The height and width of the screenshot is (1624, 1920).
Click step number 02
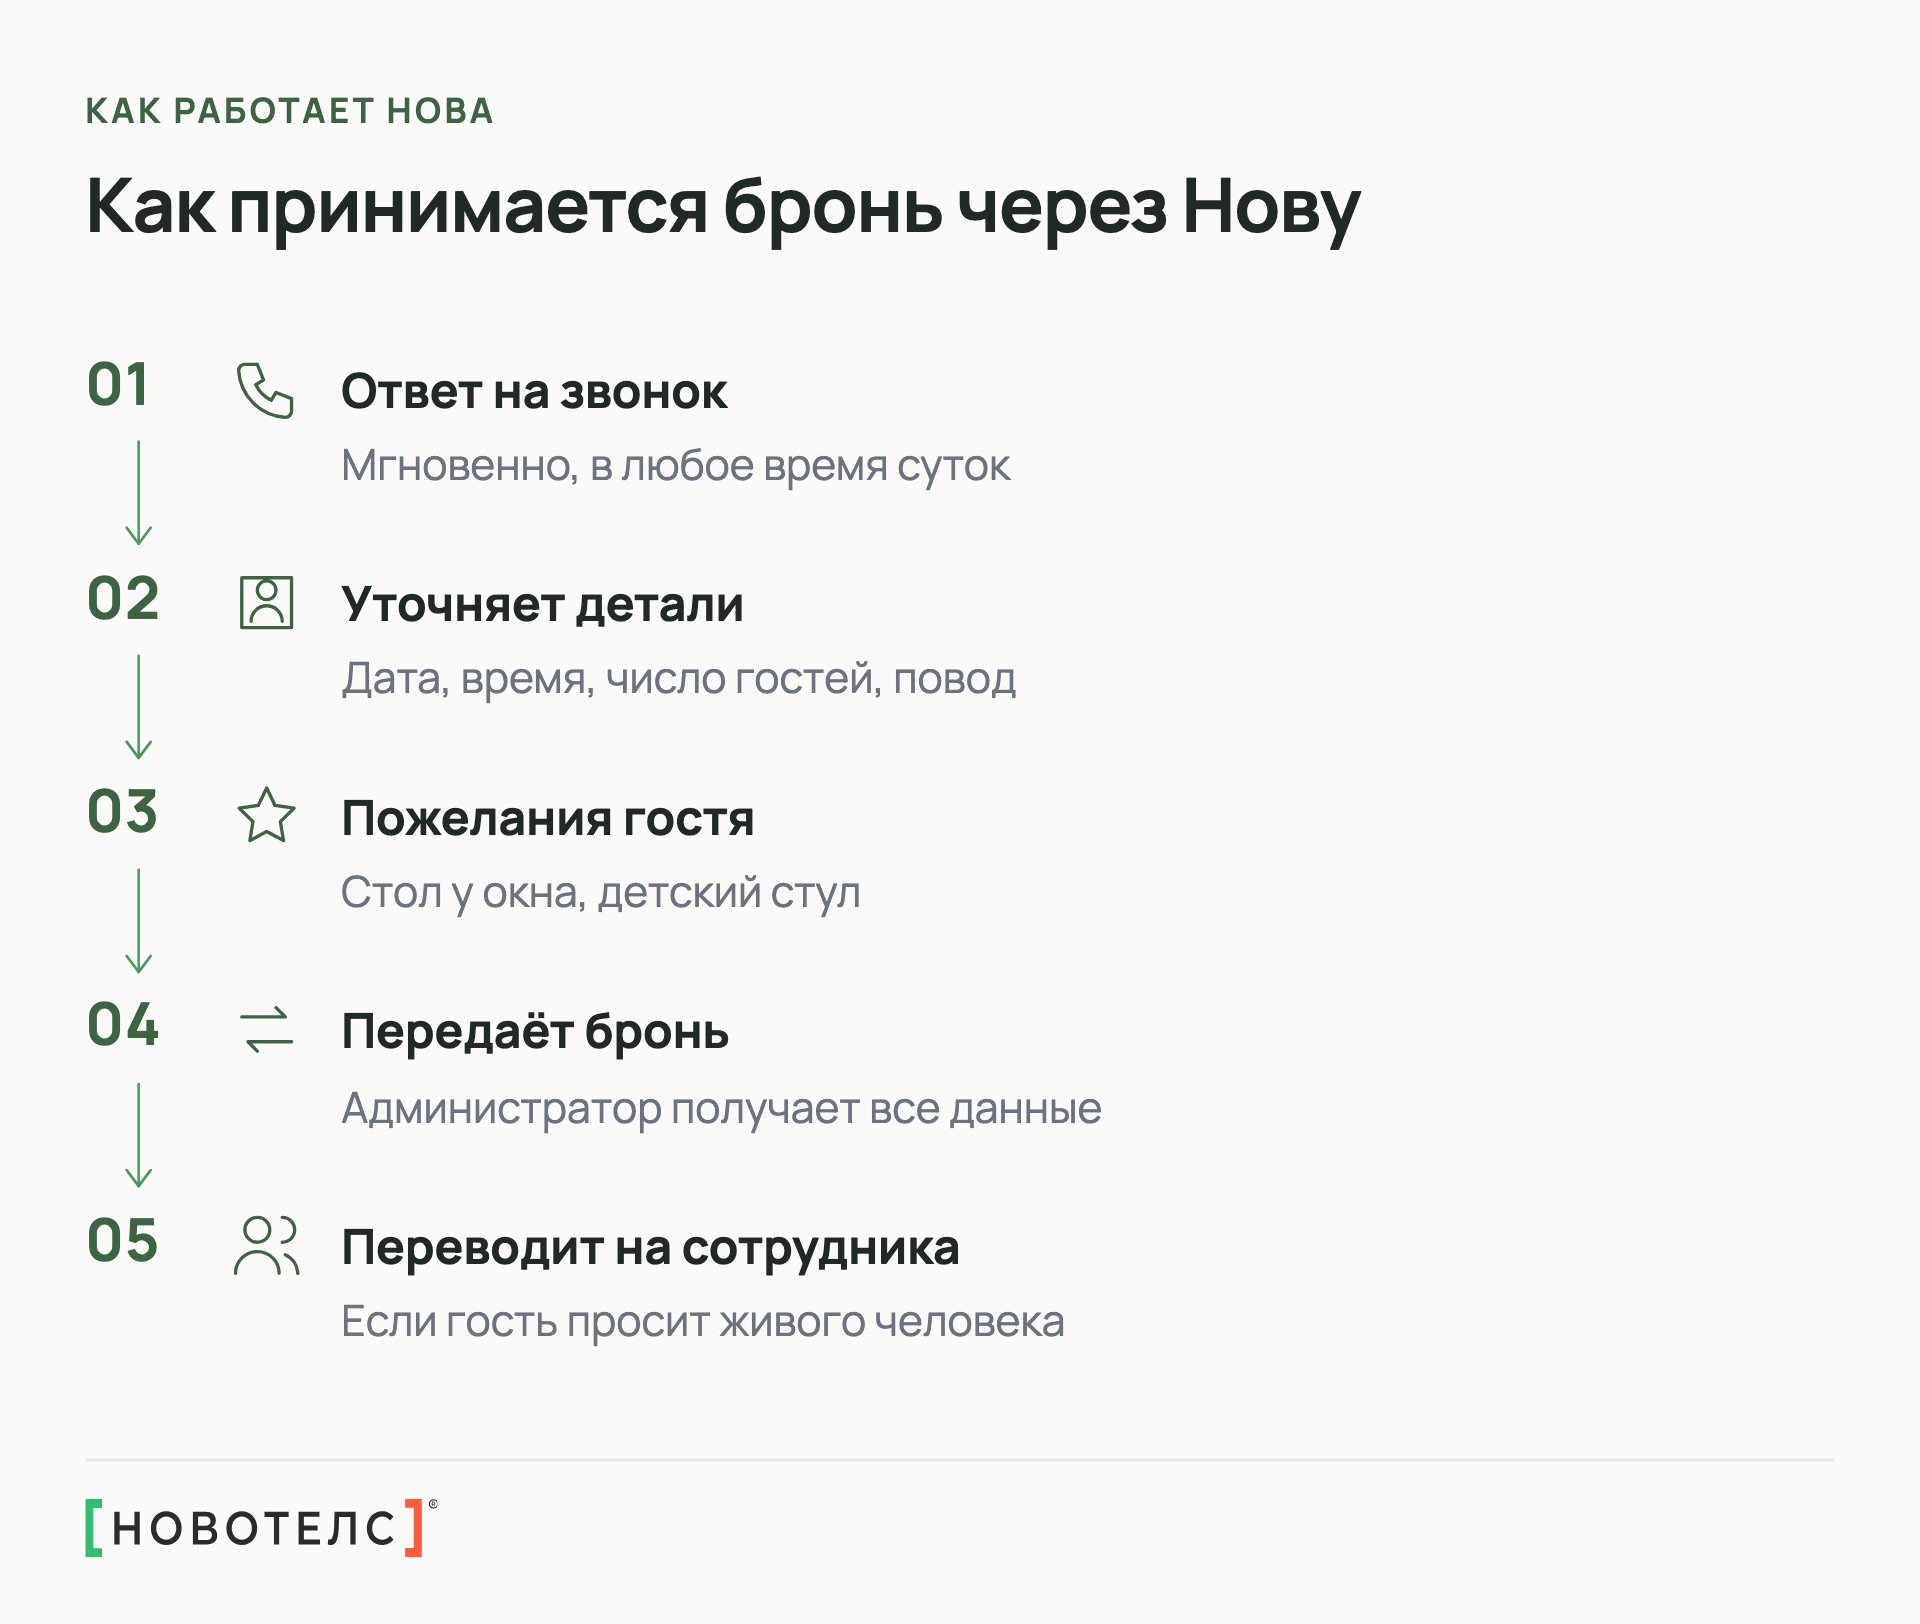click(x=123, y=599)
